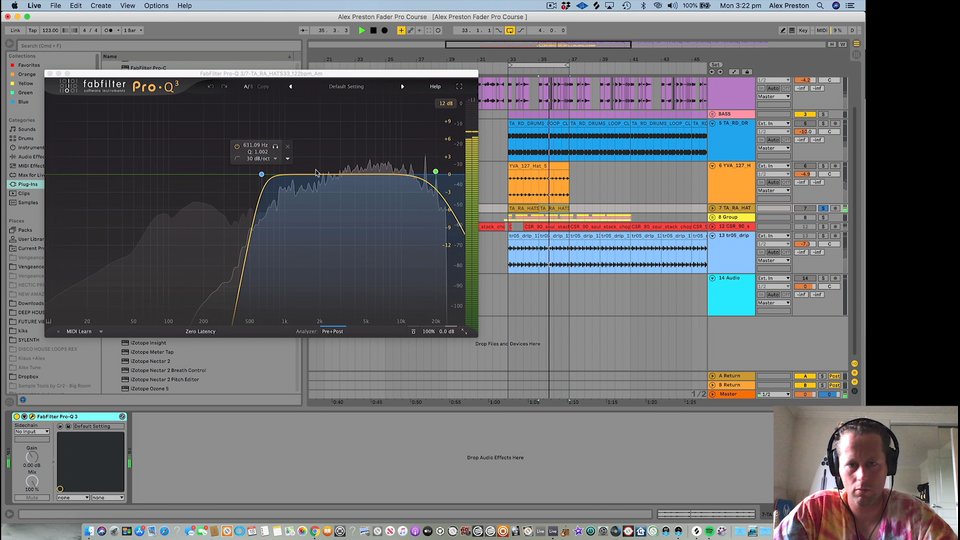
Task: Open the Drums category
Action: pyautogui.click(x=26, y=138)
